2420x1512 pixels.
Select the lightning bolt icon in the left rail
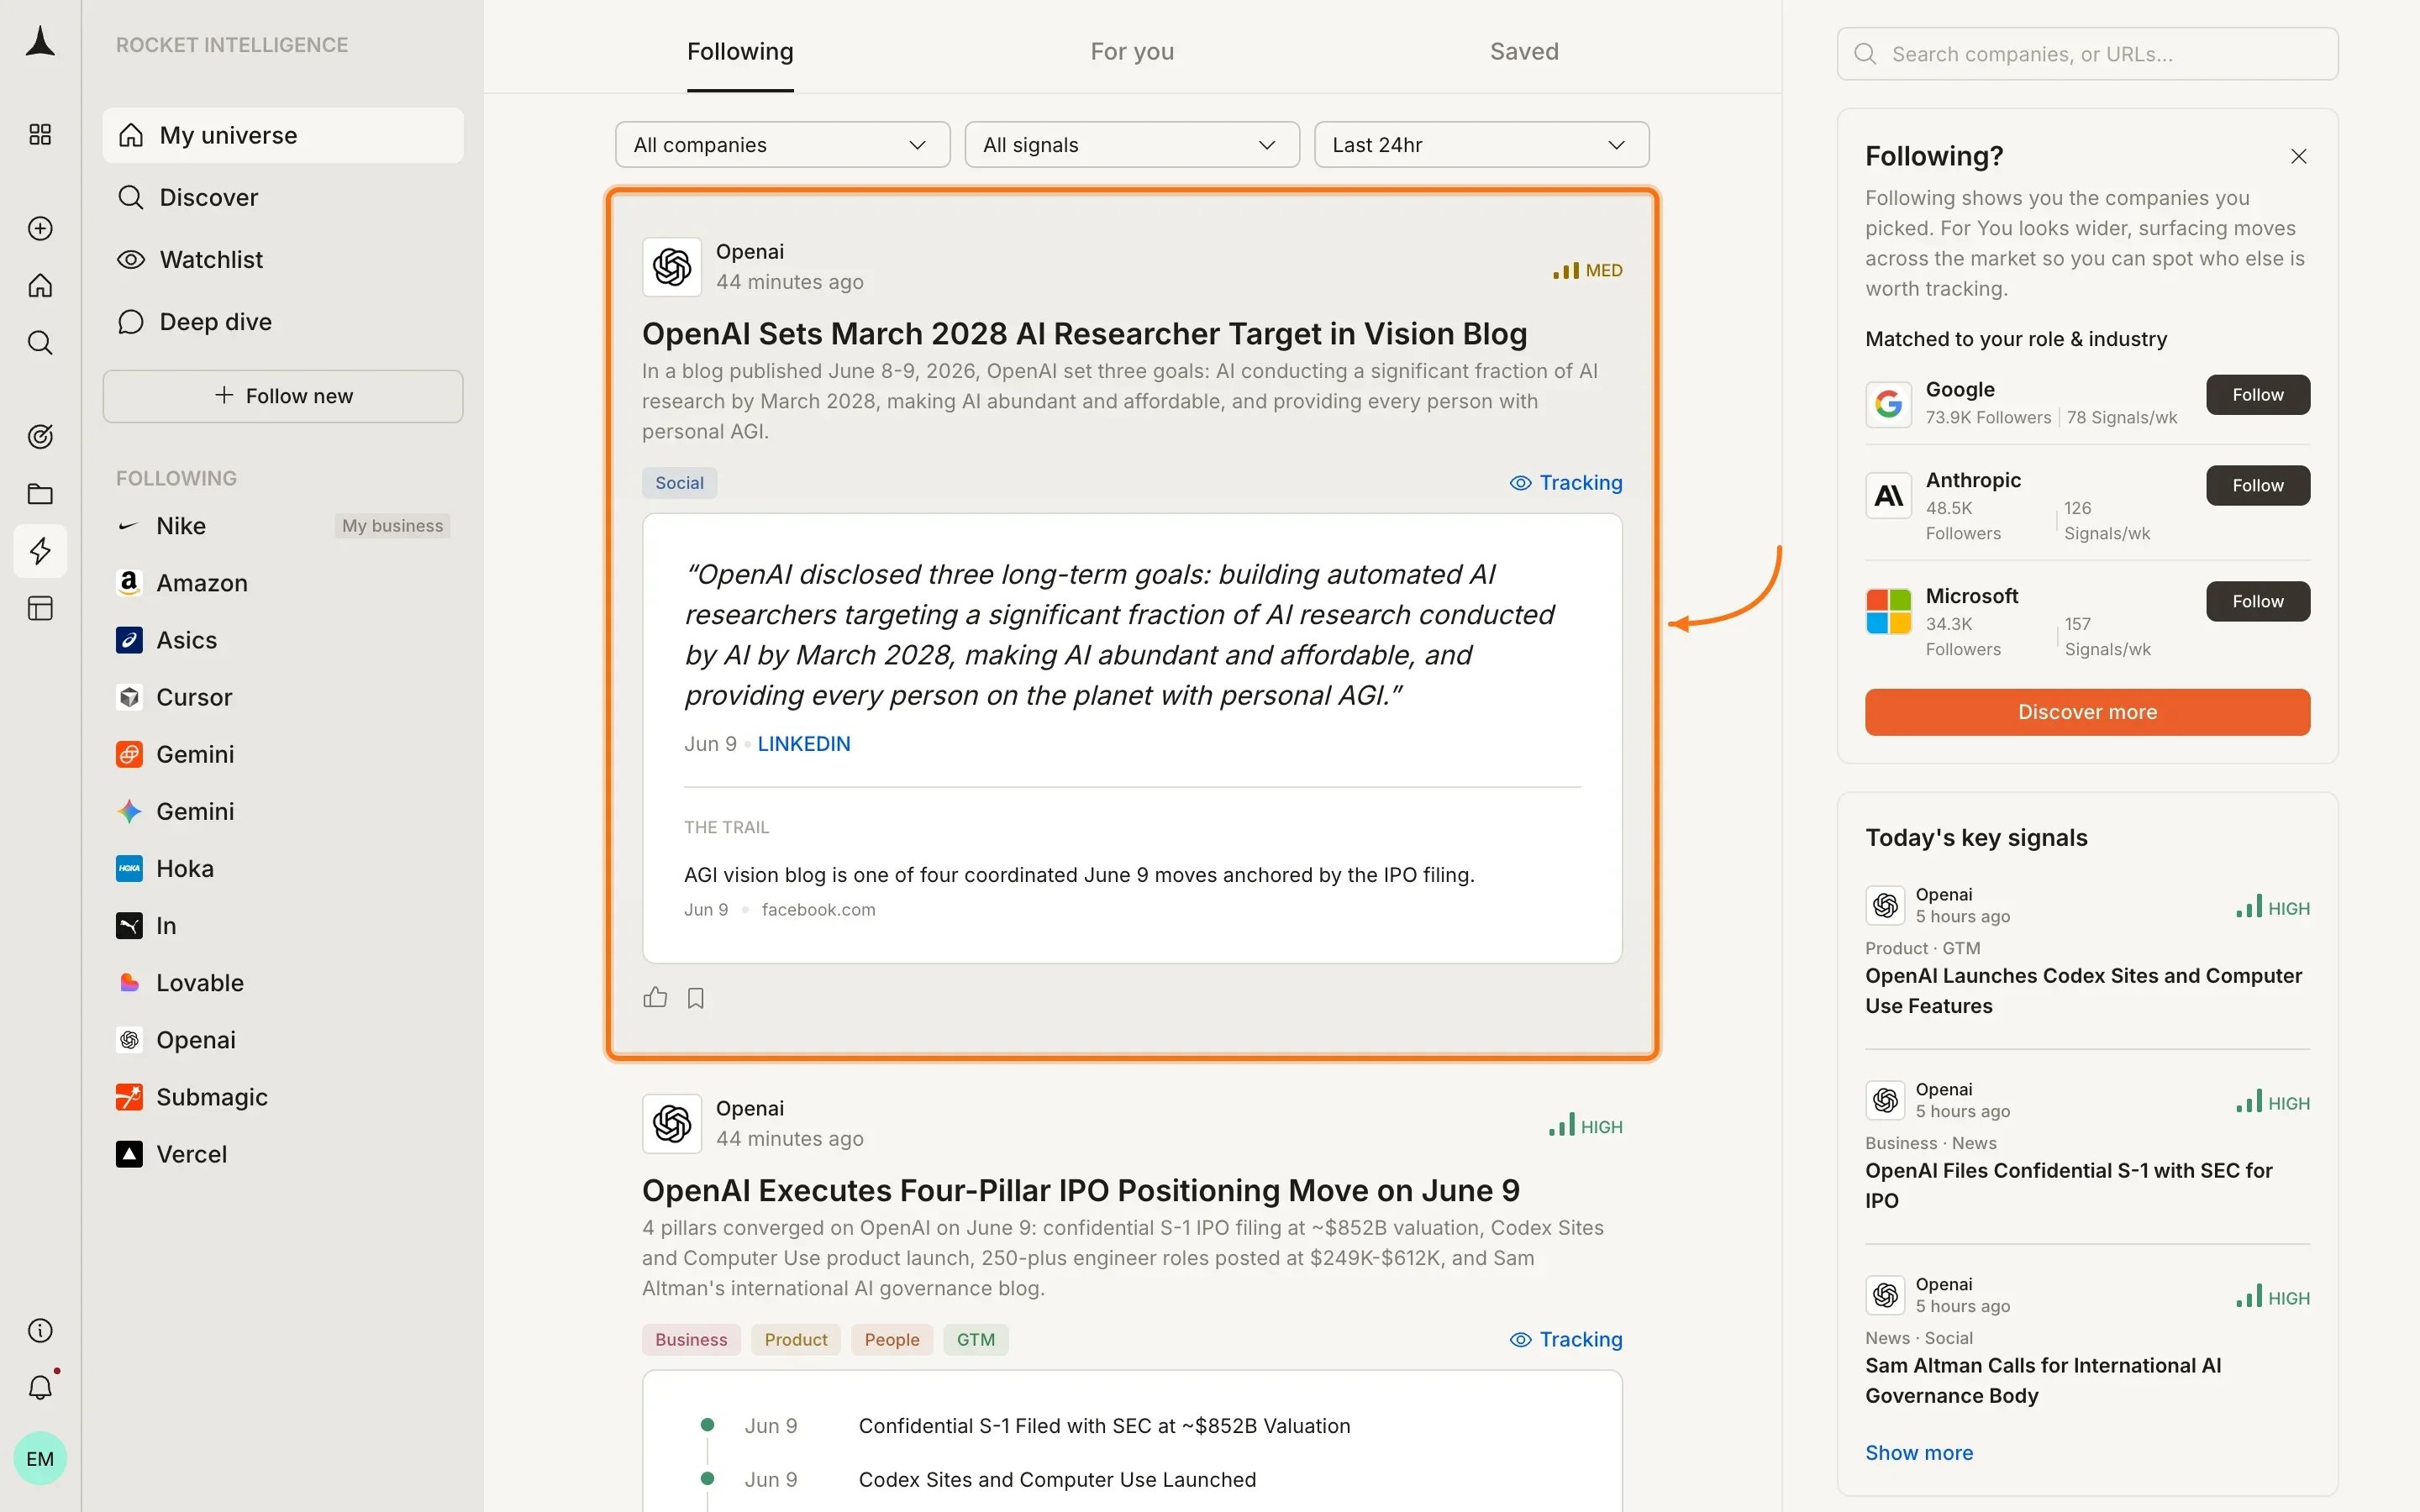point(40,551)
